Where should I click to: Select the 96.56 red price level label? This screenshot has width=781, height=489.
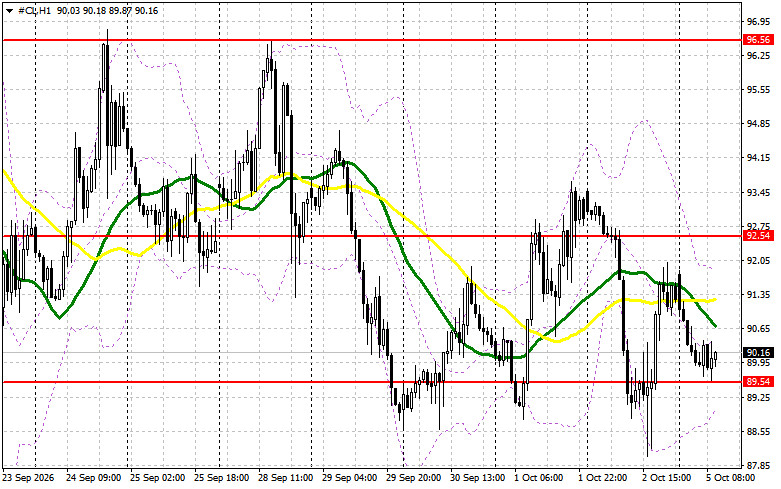coord(758,40)
